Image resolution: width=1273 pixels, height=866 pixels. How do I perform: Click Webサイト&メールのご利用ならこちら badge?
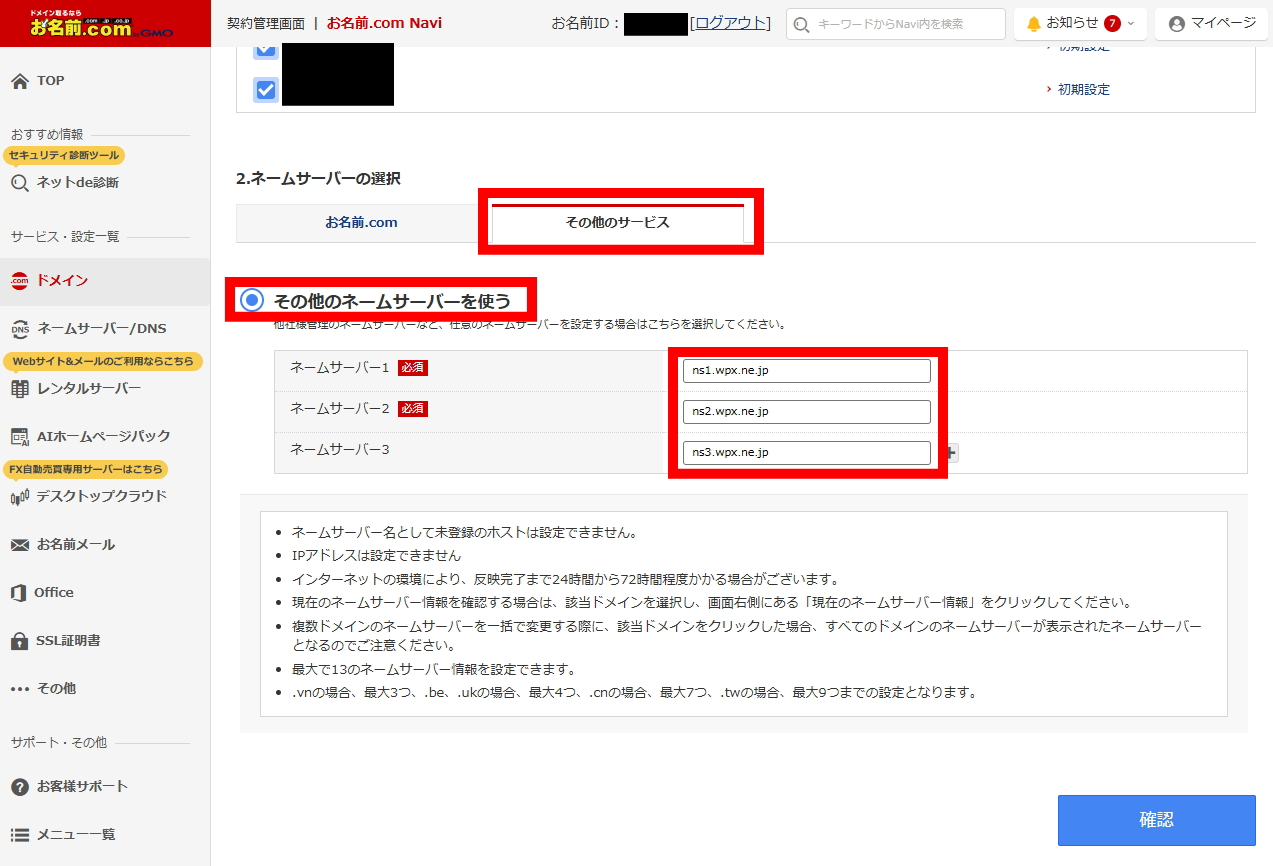tap(103, 362)
